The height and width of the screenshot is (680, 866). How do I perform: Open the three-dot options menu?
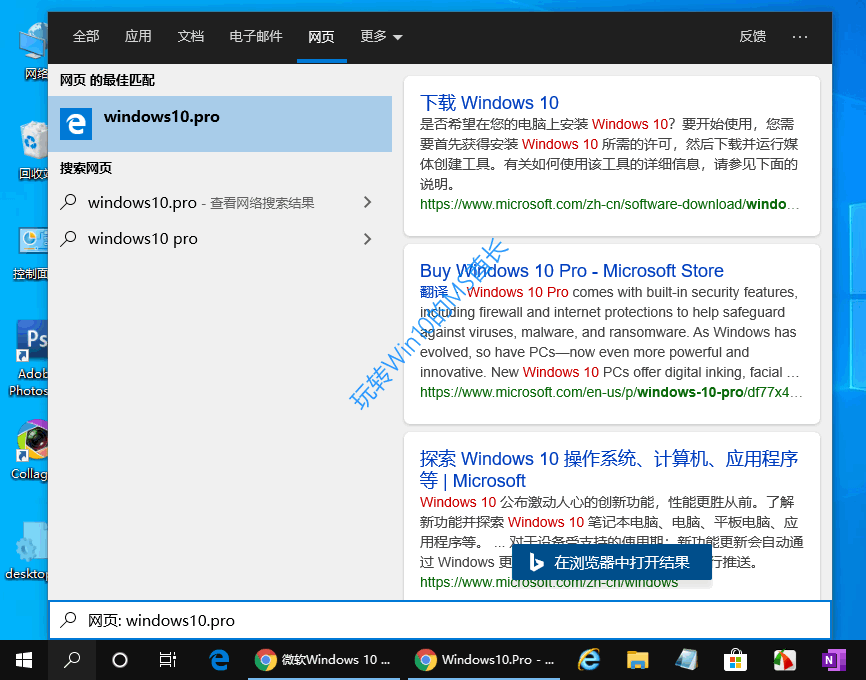coord(800,36)
